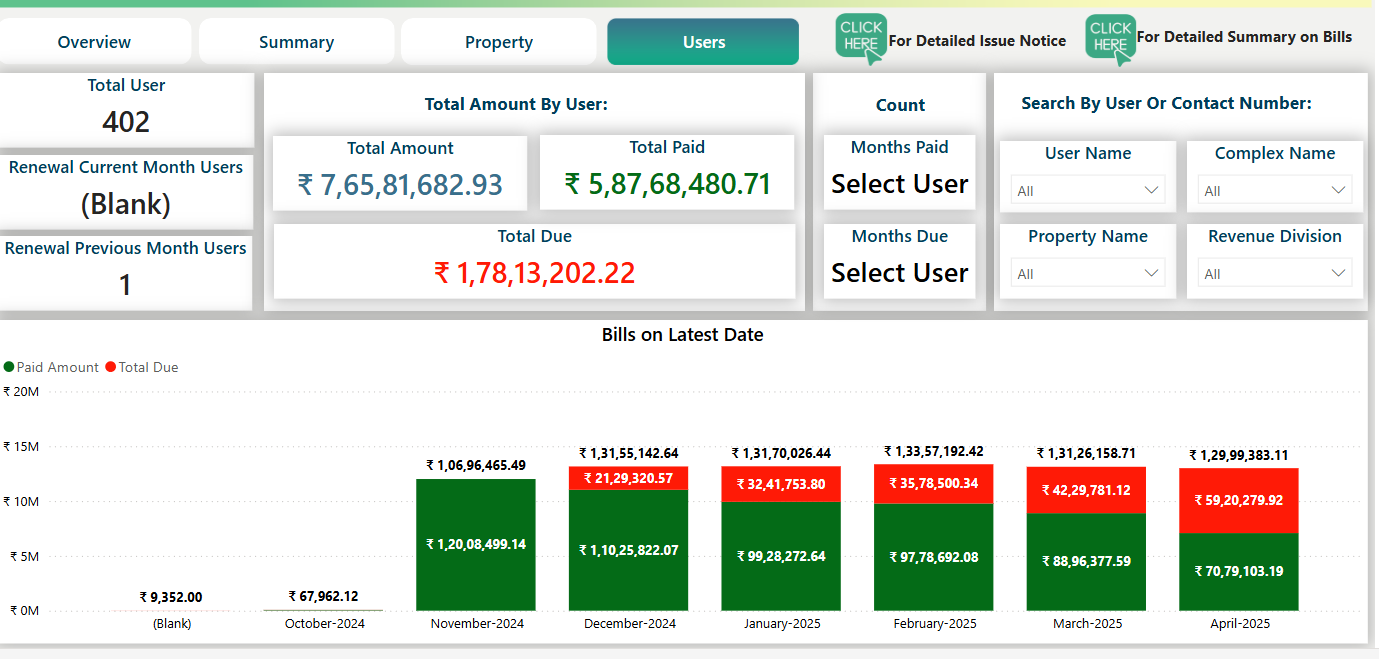This screenshot has width=1379, height=659.
Task: Click the Total Amount By User heading
Action: tap(516, 104)
